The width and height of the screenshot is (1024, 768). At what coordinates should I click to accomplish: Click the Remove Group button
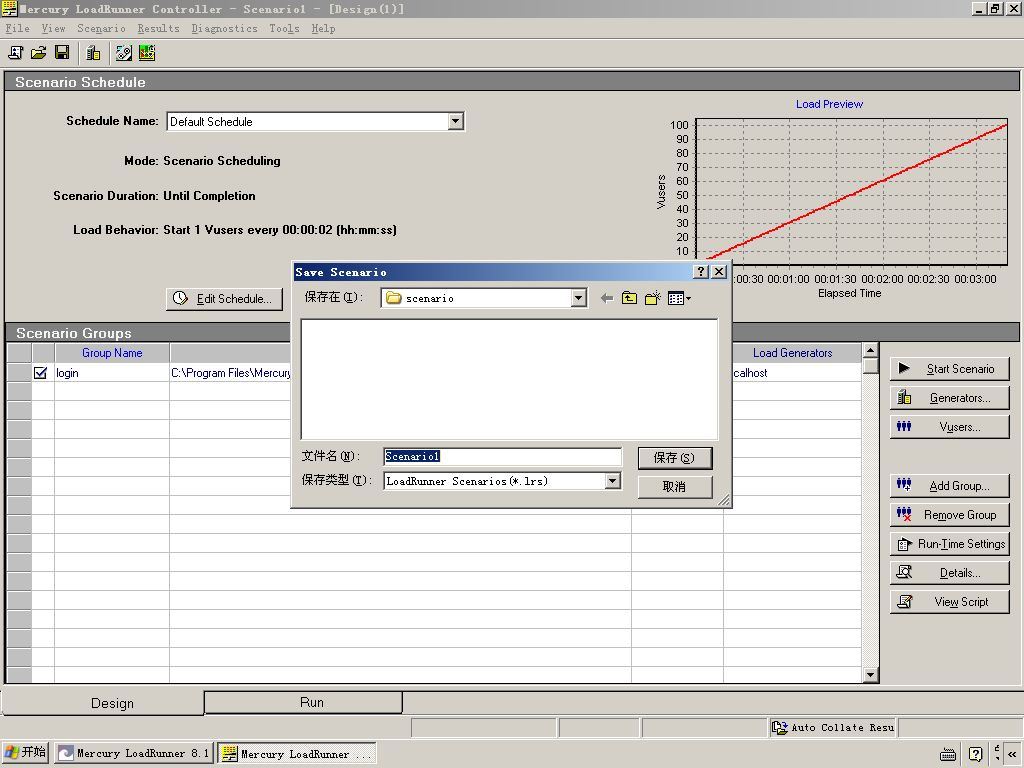point(950,515)
